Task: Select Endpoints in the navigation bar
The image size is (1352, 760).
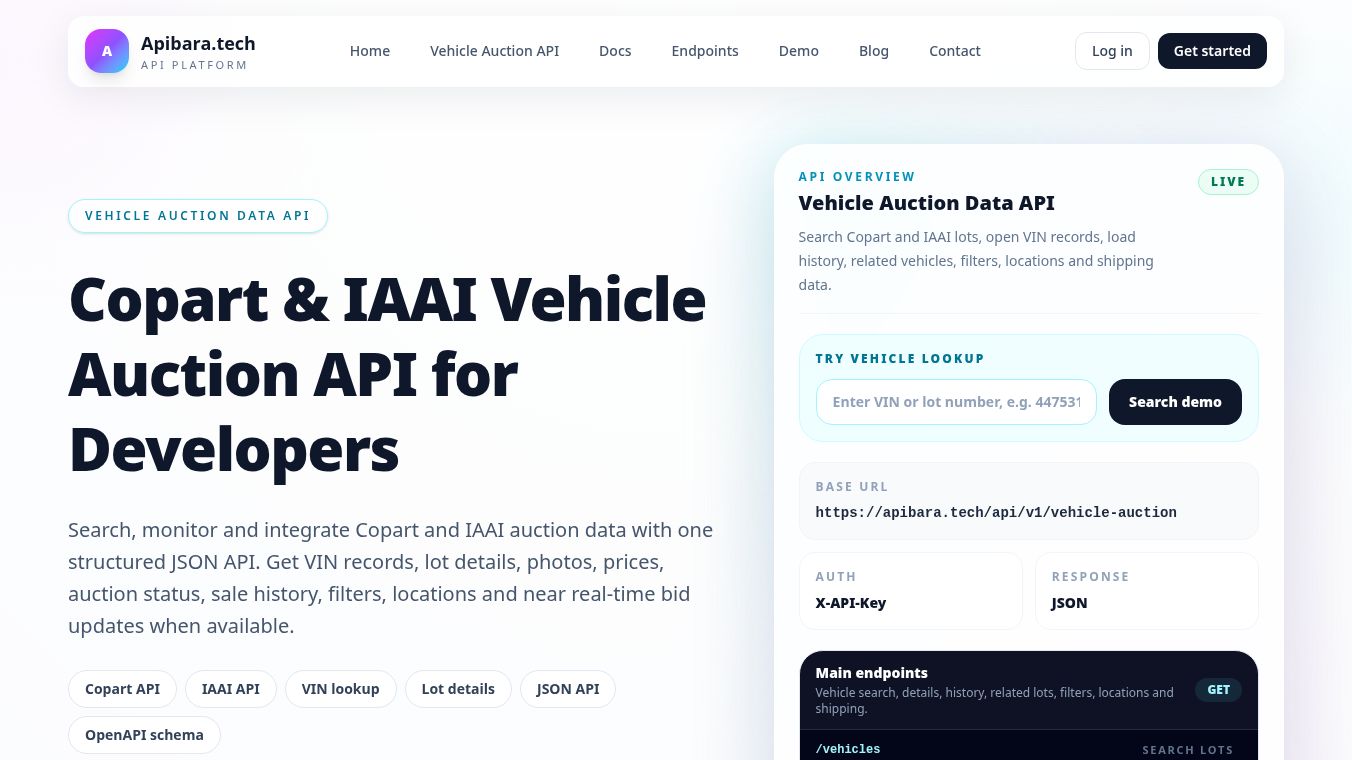Action: 705,51
